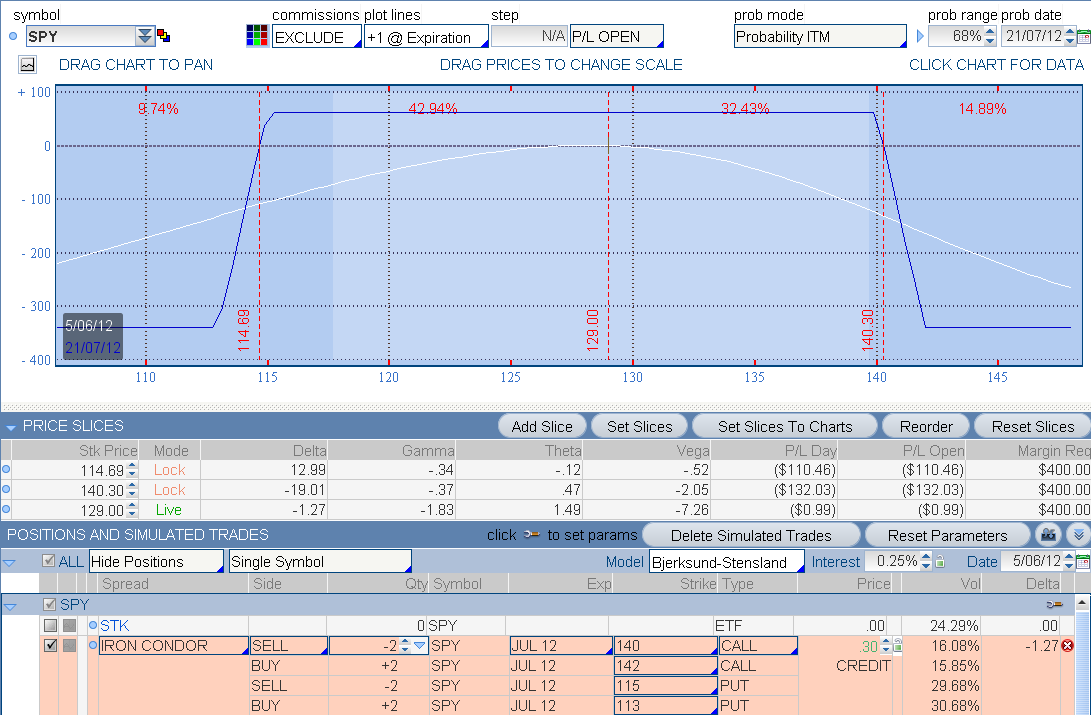Viewport: 1091px width, 715px height.
Task: Click the lock icon beside the .30 price
Action: (898, 645)
